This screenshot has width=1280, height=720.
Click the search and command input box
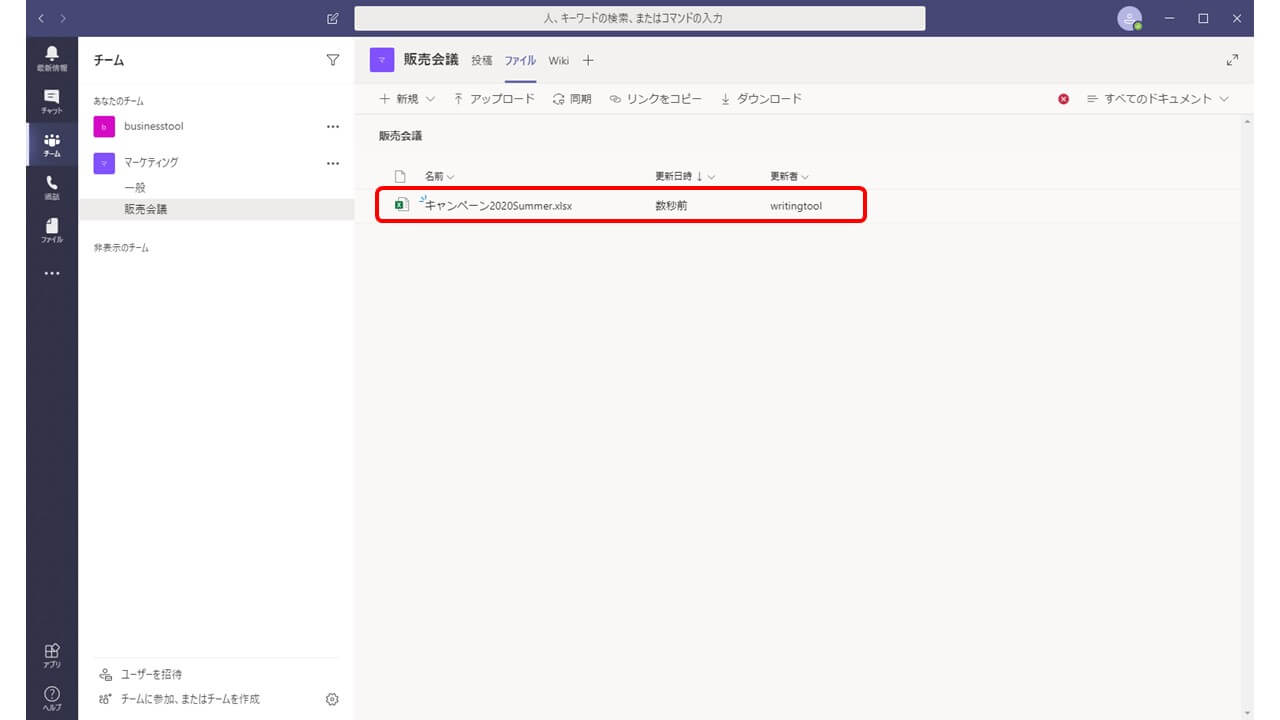point(639,18)
